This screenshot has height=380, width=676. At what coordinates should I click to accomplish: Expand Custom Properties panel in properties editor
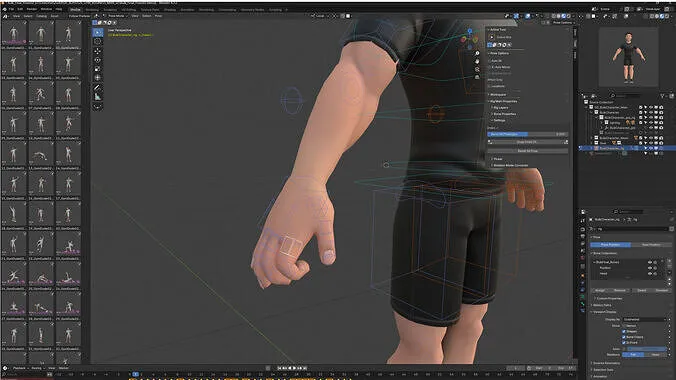(608, 298)
